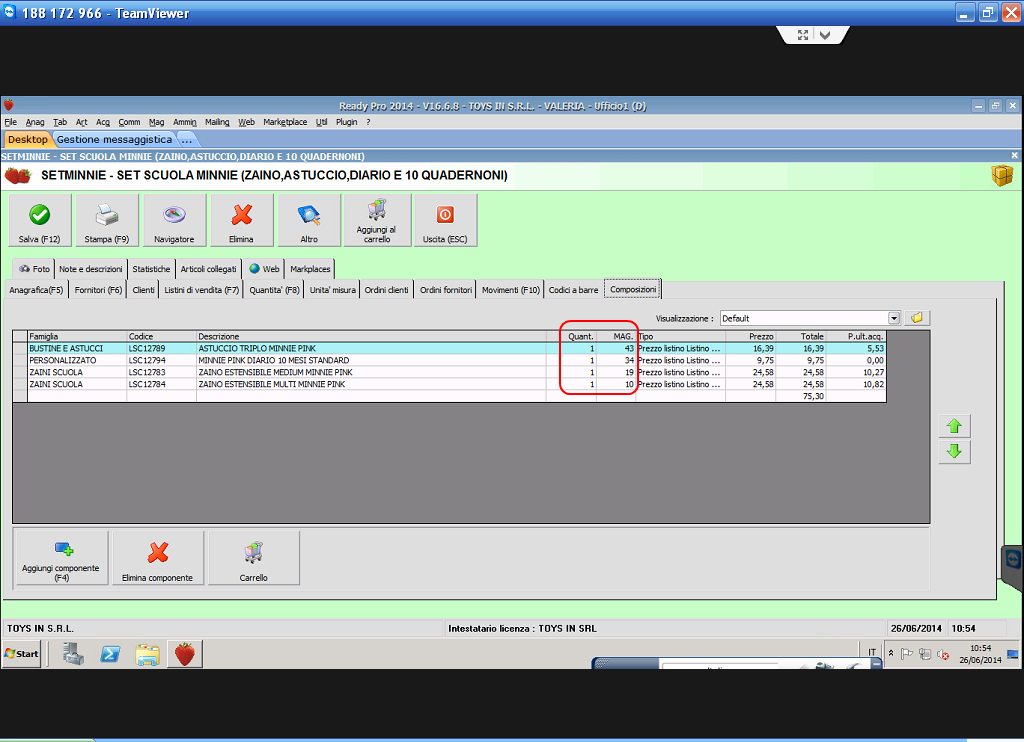Open the Altro options
The width and height of the screenshot is (1024, 742).
pos(309,220)
